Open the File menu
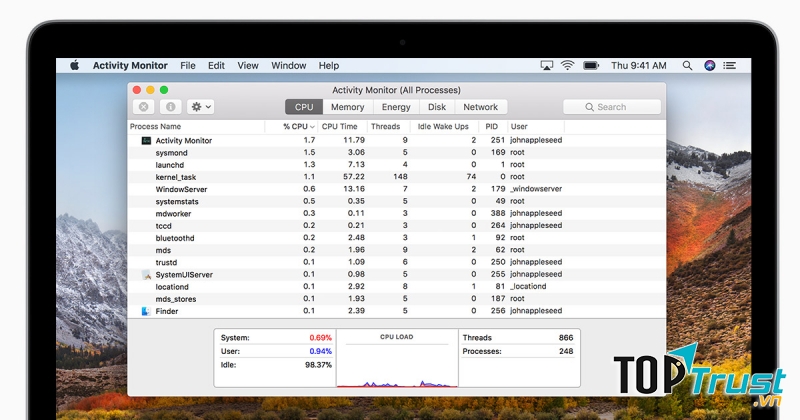The image size is (800, 420). pos(188,65)
